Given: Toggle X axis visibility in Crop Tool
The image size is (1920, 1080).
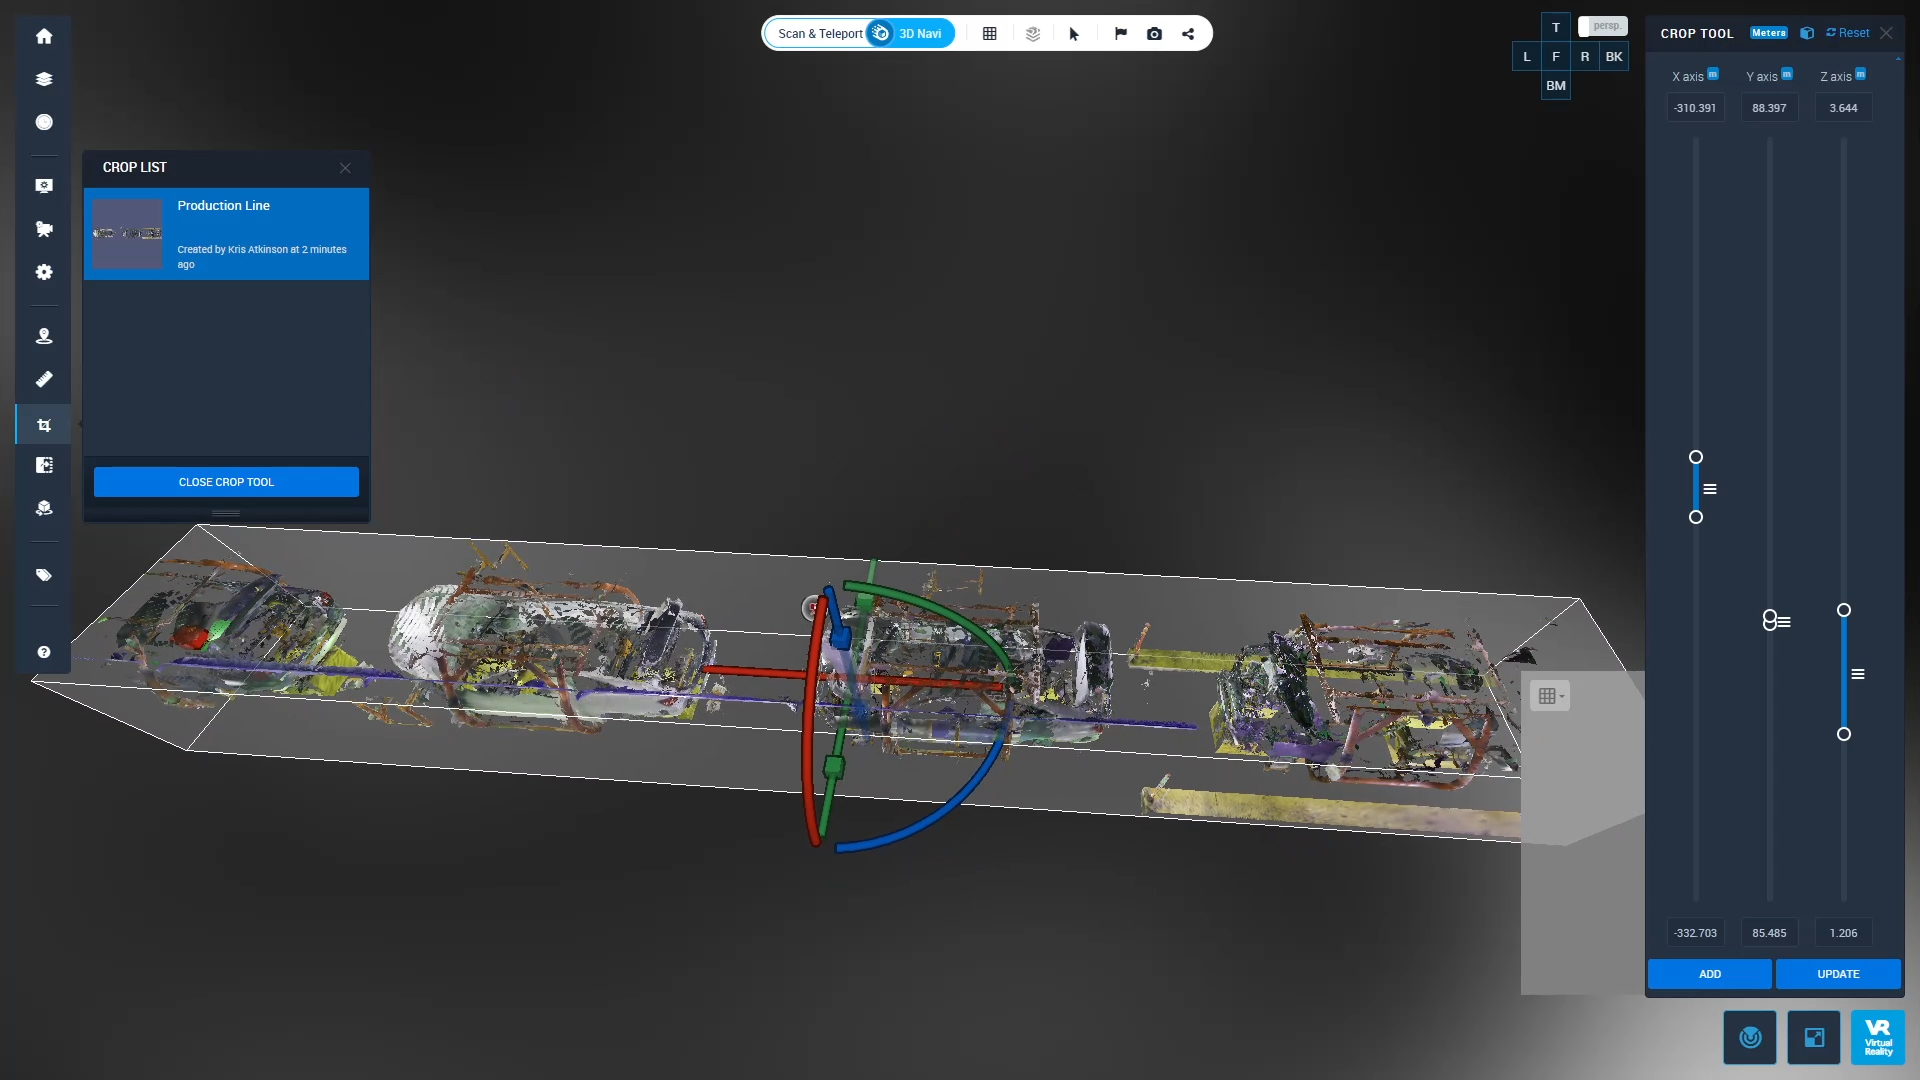Looking at the screenshot, I should pyautogui.click(x=1714, y=75).
